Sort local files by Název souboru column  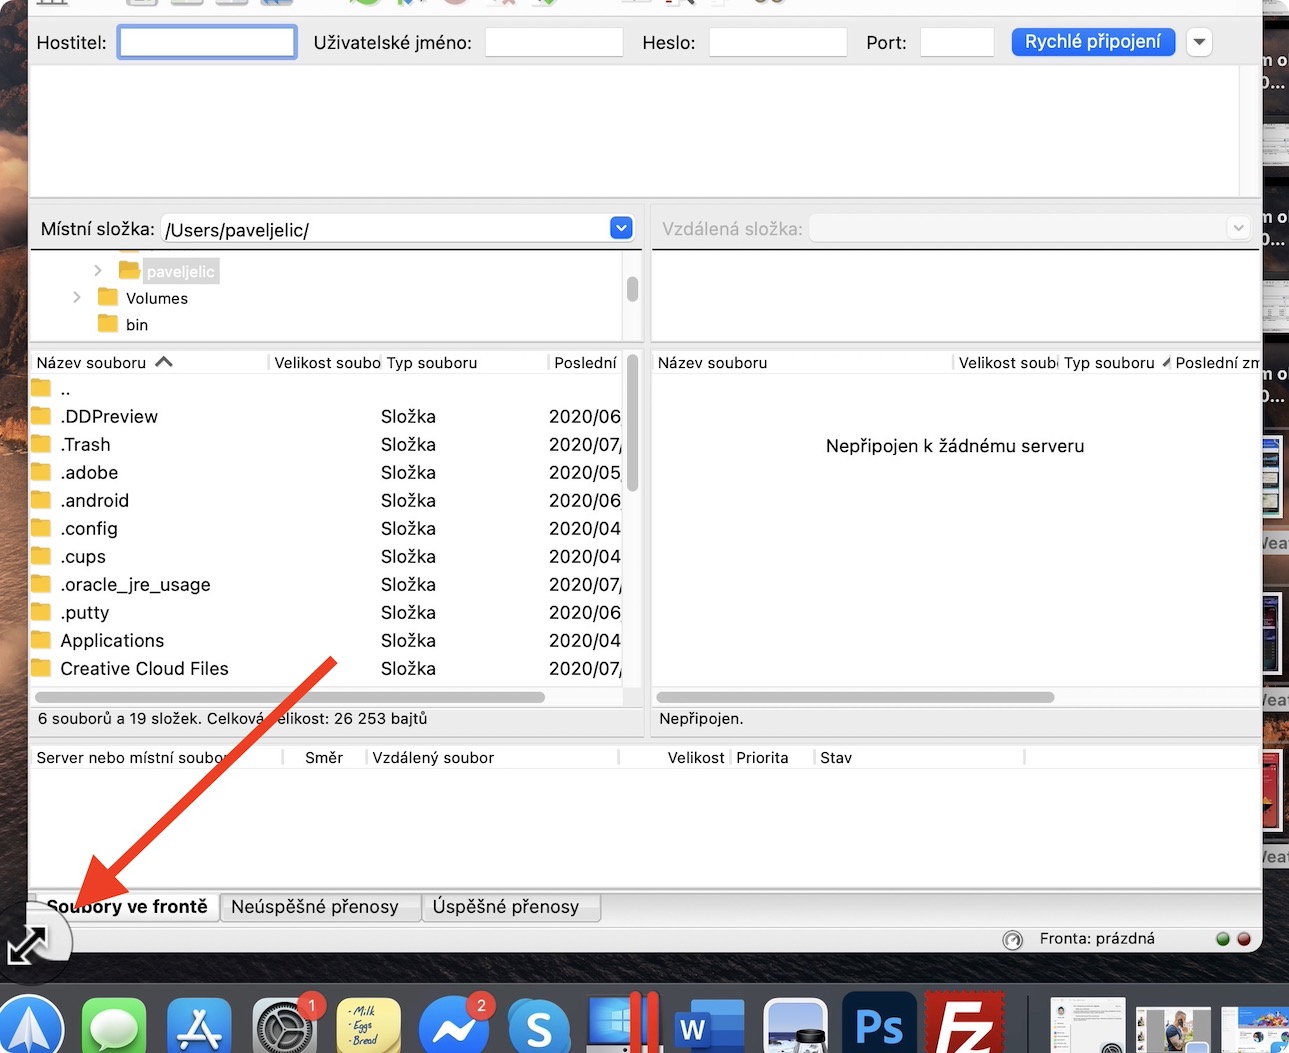pyautogui.click(x=92, y=363)
